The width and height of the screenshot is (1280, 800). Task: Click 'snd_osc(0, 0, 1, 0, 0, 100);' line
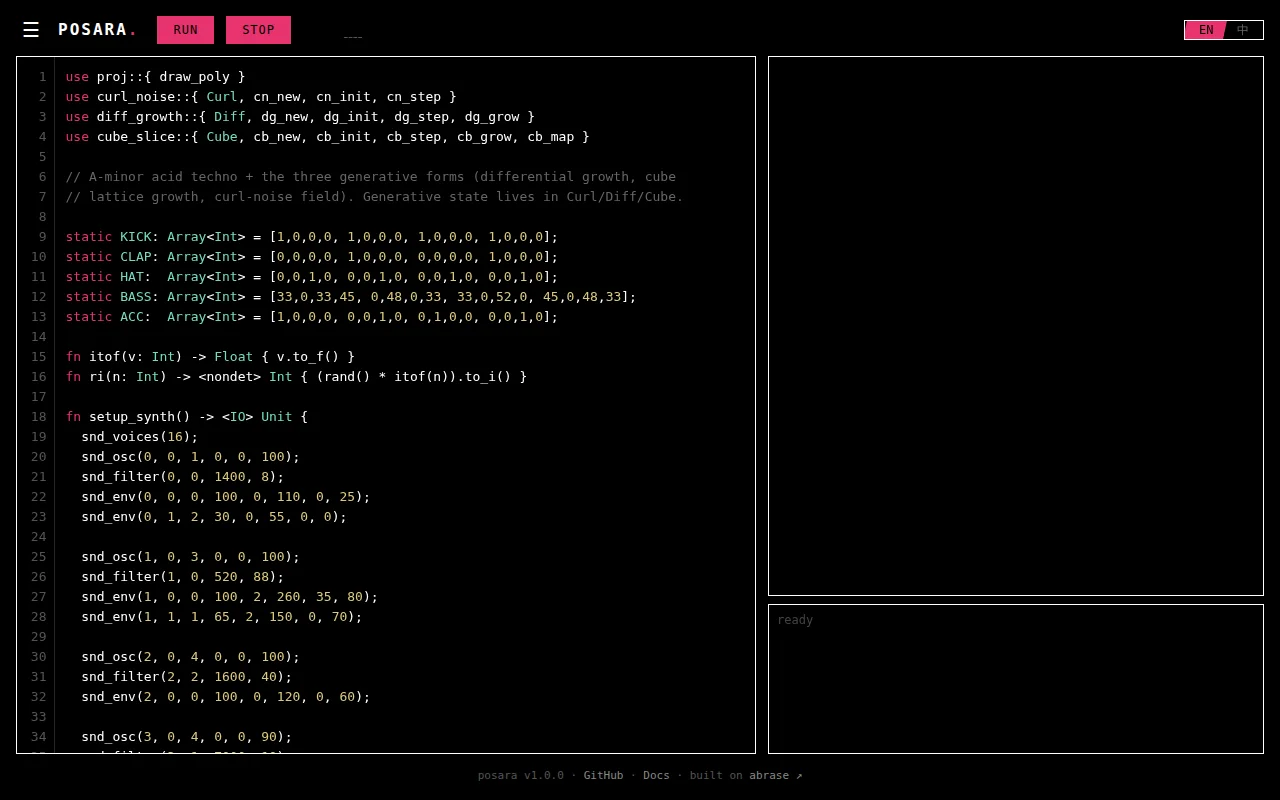point(191,457)
